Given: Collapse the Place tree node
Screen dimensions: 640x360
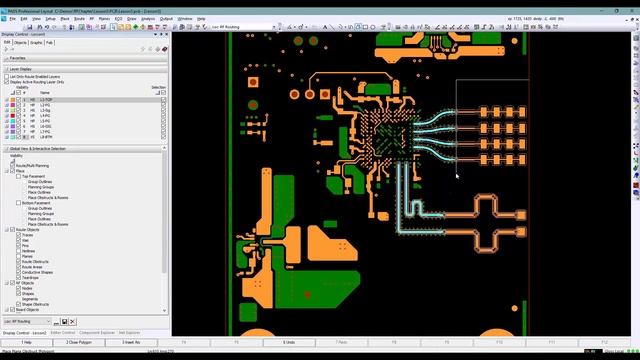Looking at the screenshot, I should [x=7, y=171].
